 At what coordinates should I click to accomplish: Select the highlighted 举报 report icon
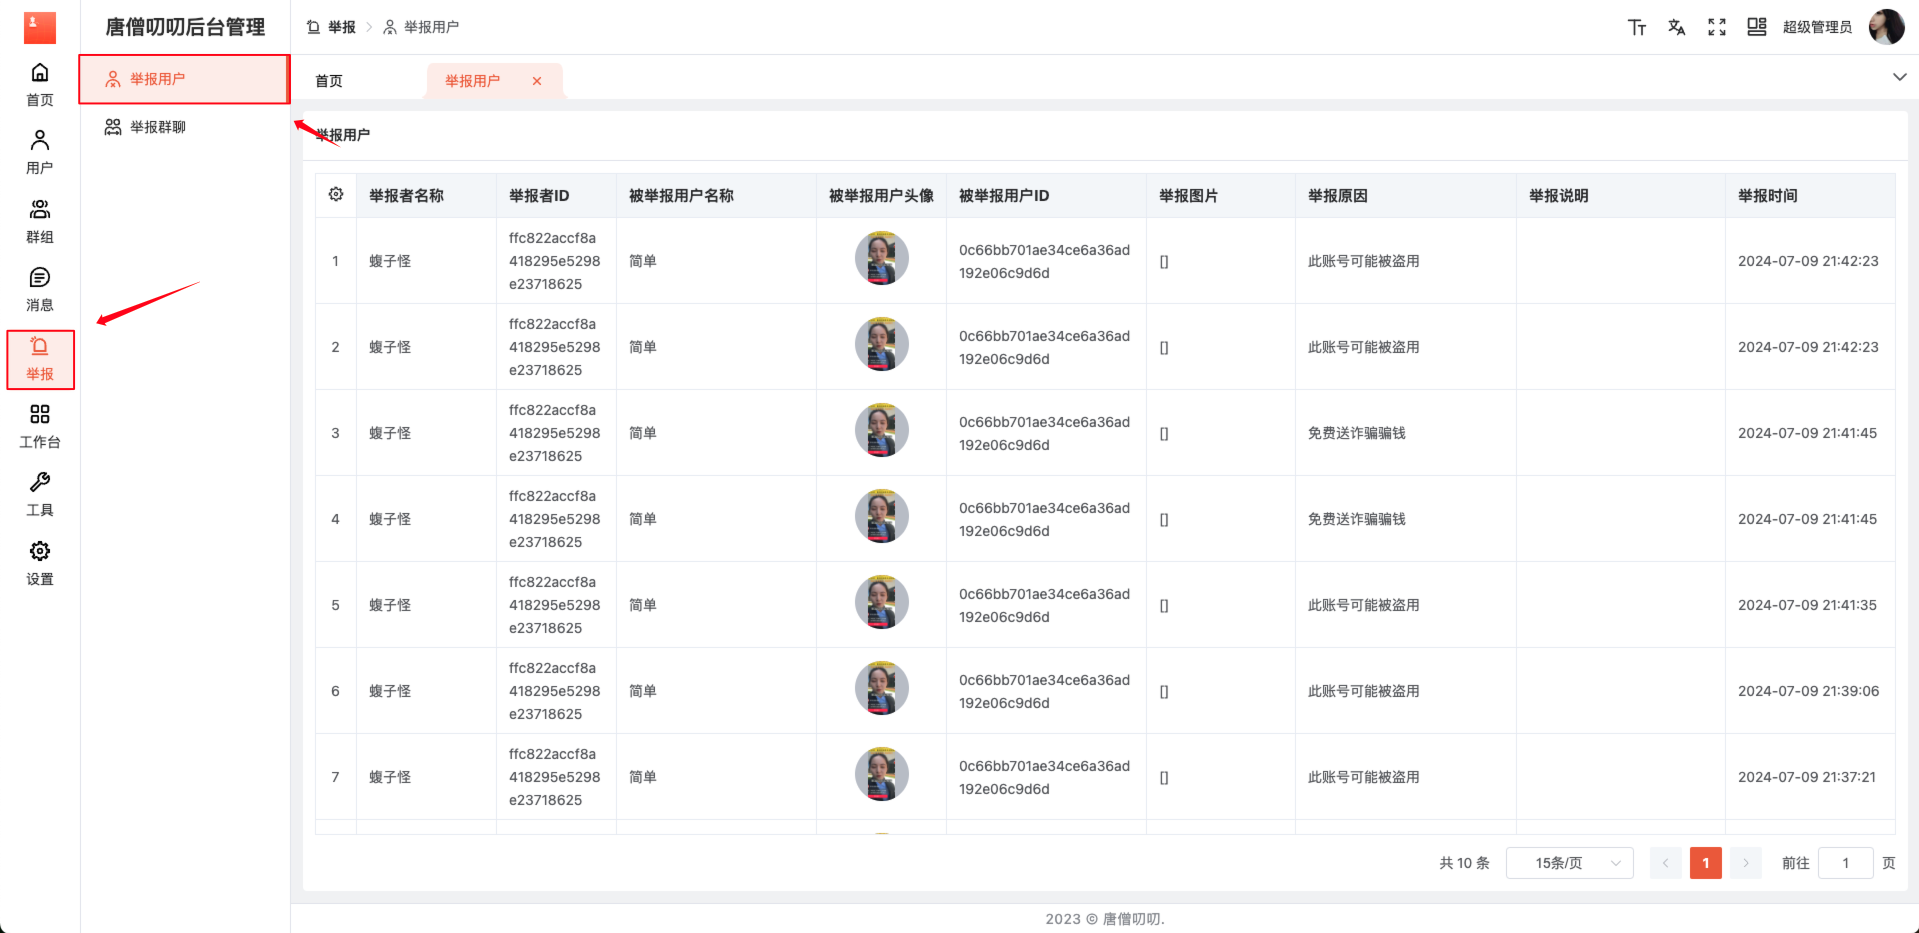(x=40, y=358)
